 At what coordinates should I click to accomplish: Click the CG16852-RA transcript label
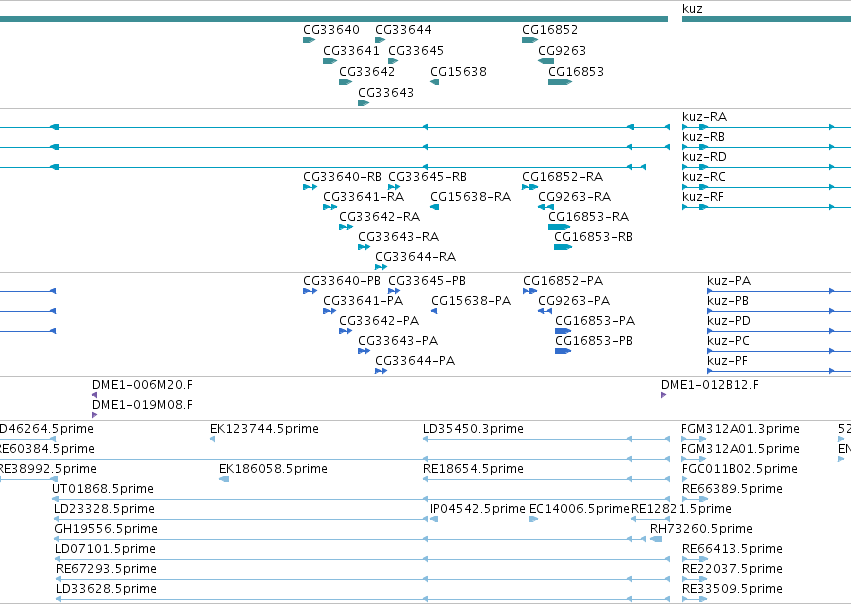pyautogui.click(x=562, y=177)
